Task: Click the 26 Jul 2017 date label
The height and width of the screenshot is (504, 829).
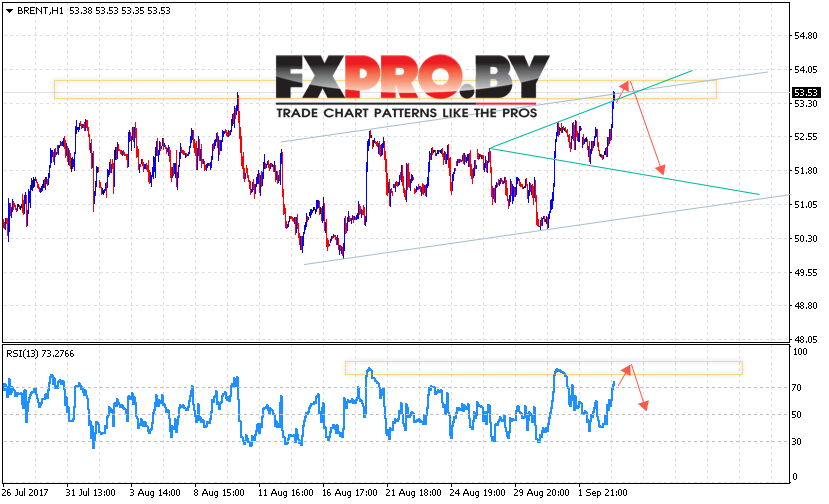Action: click(25, 493)
